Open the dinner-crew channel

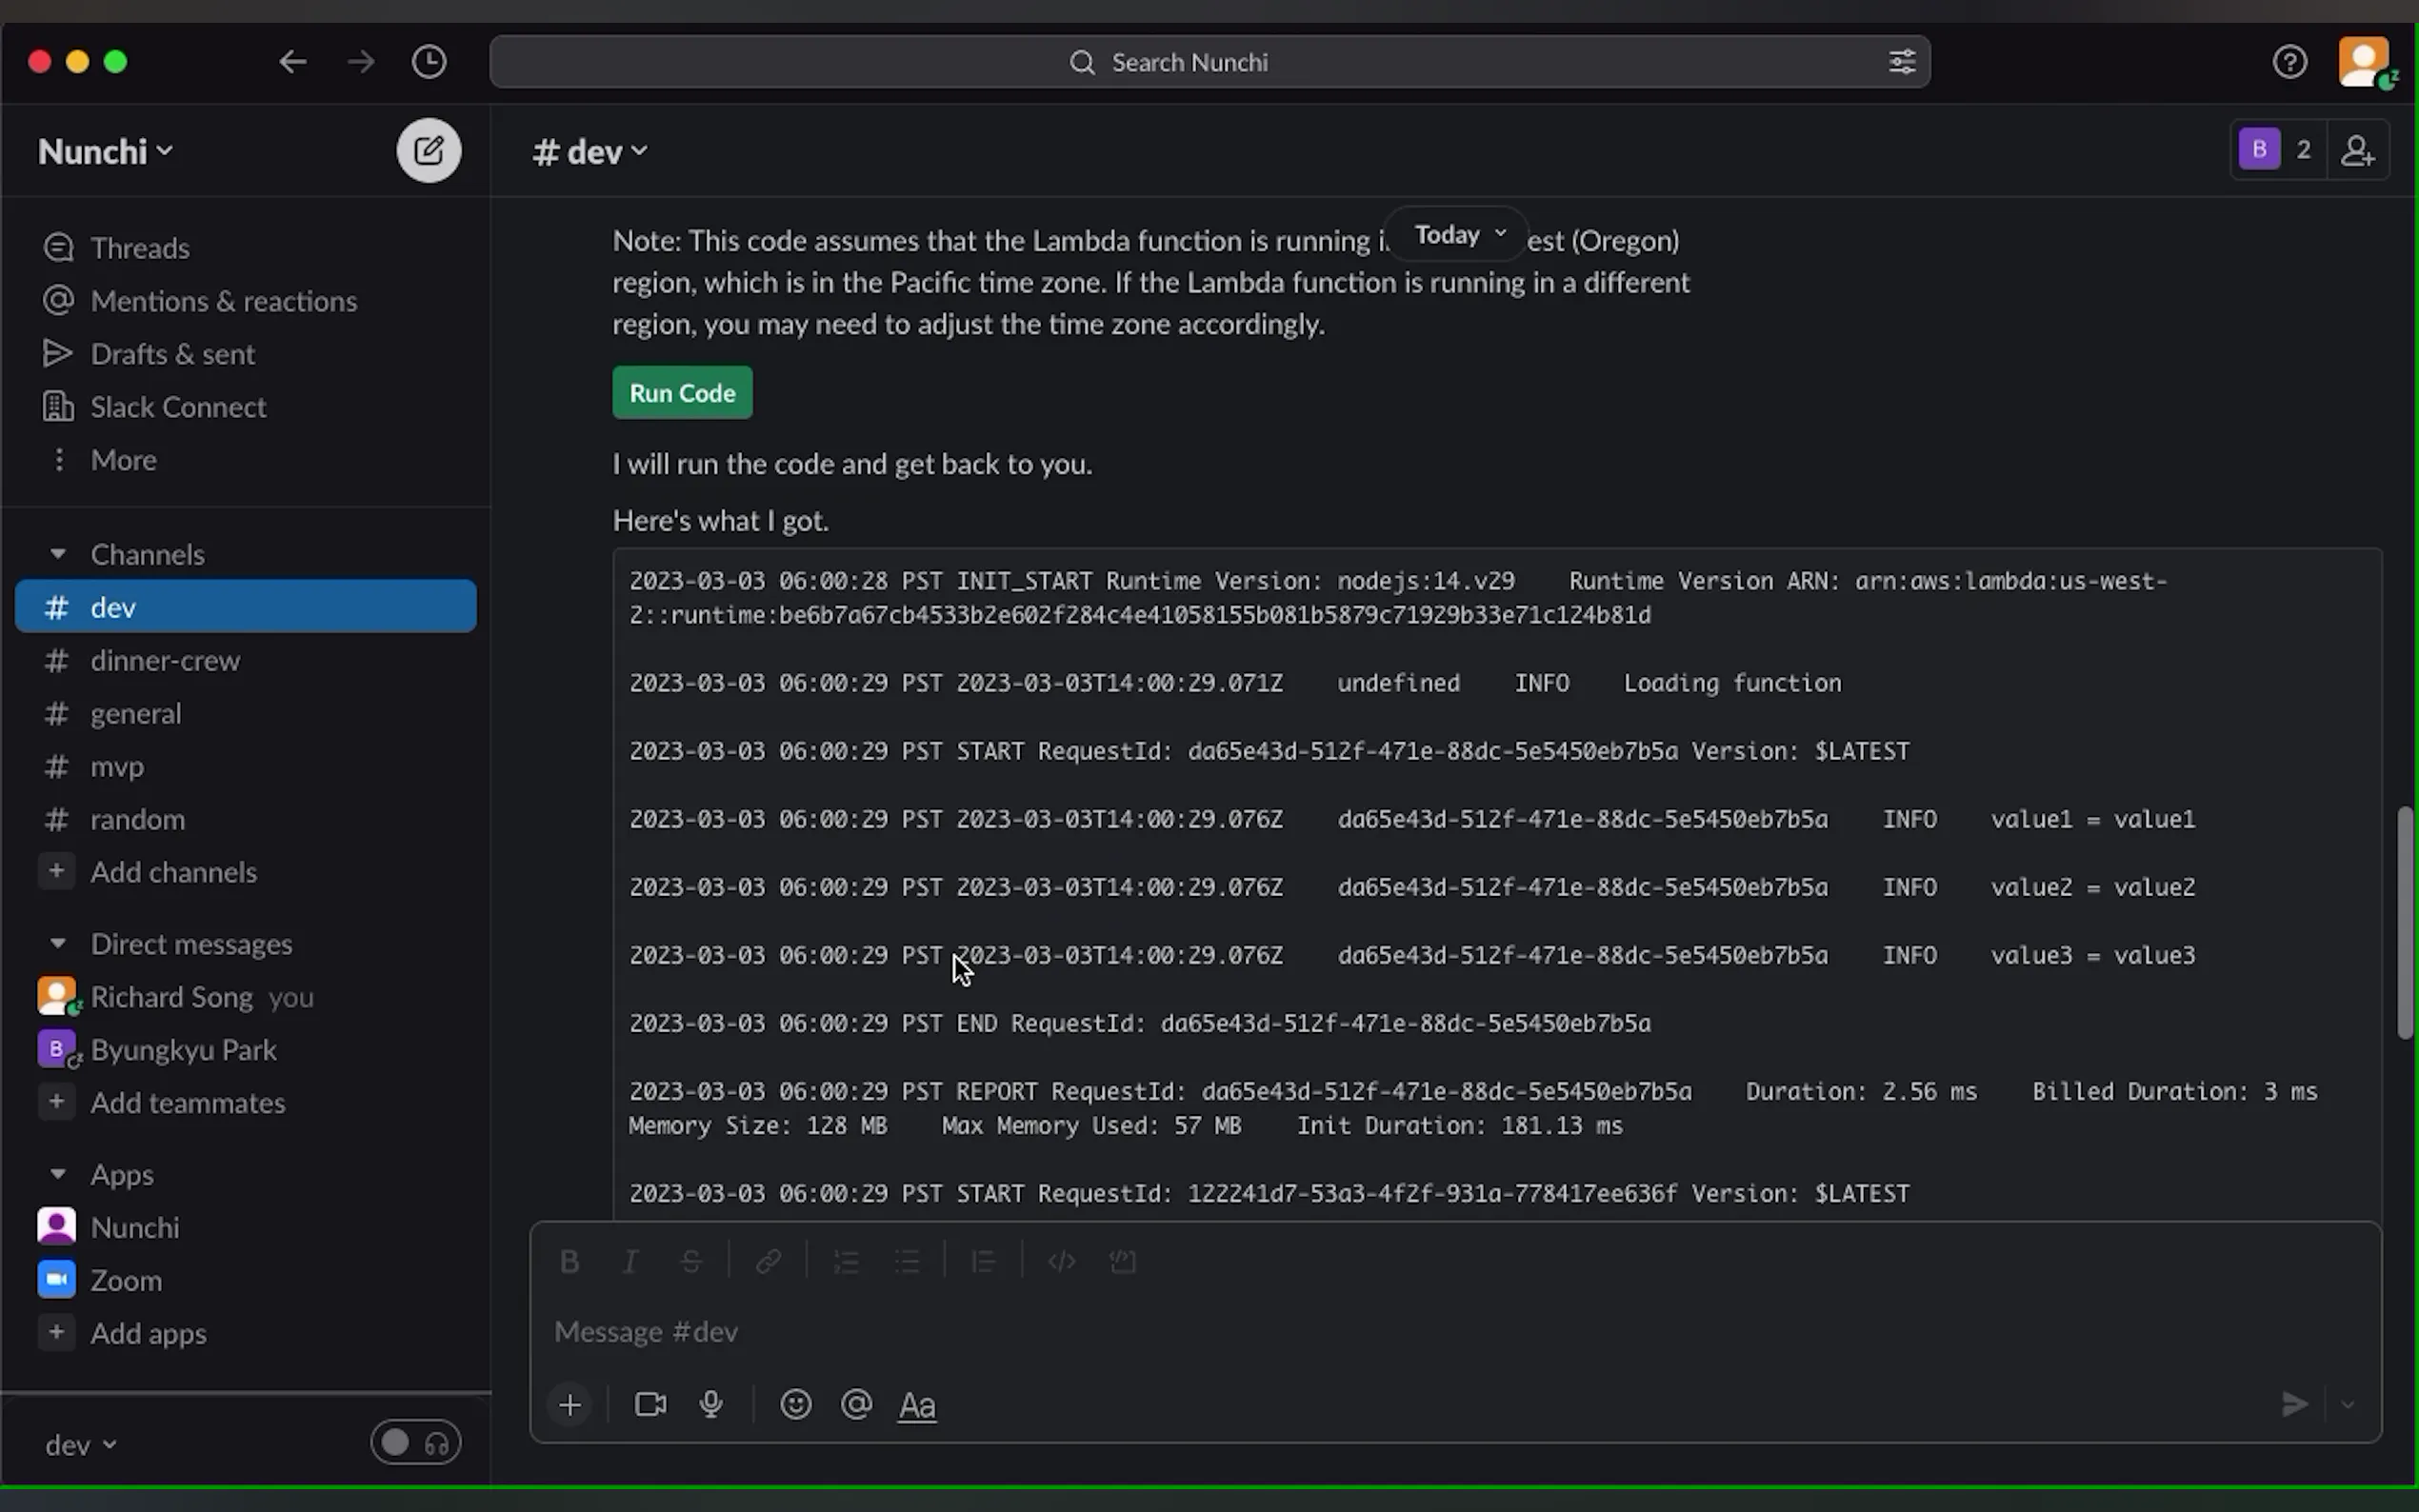[x=165, y=661]
